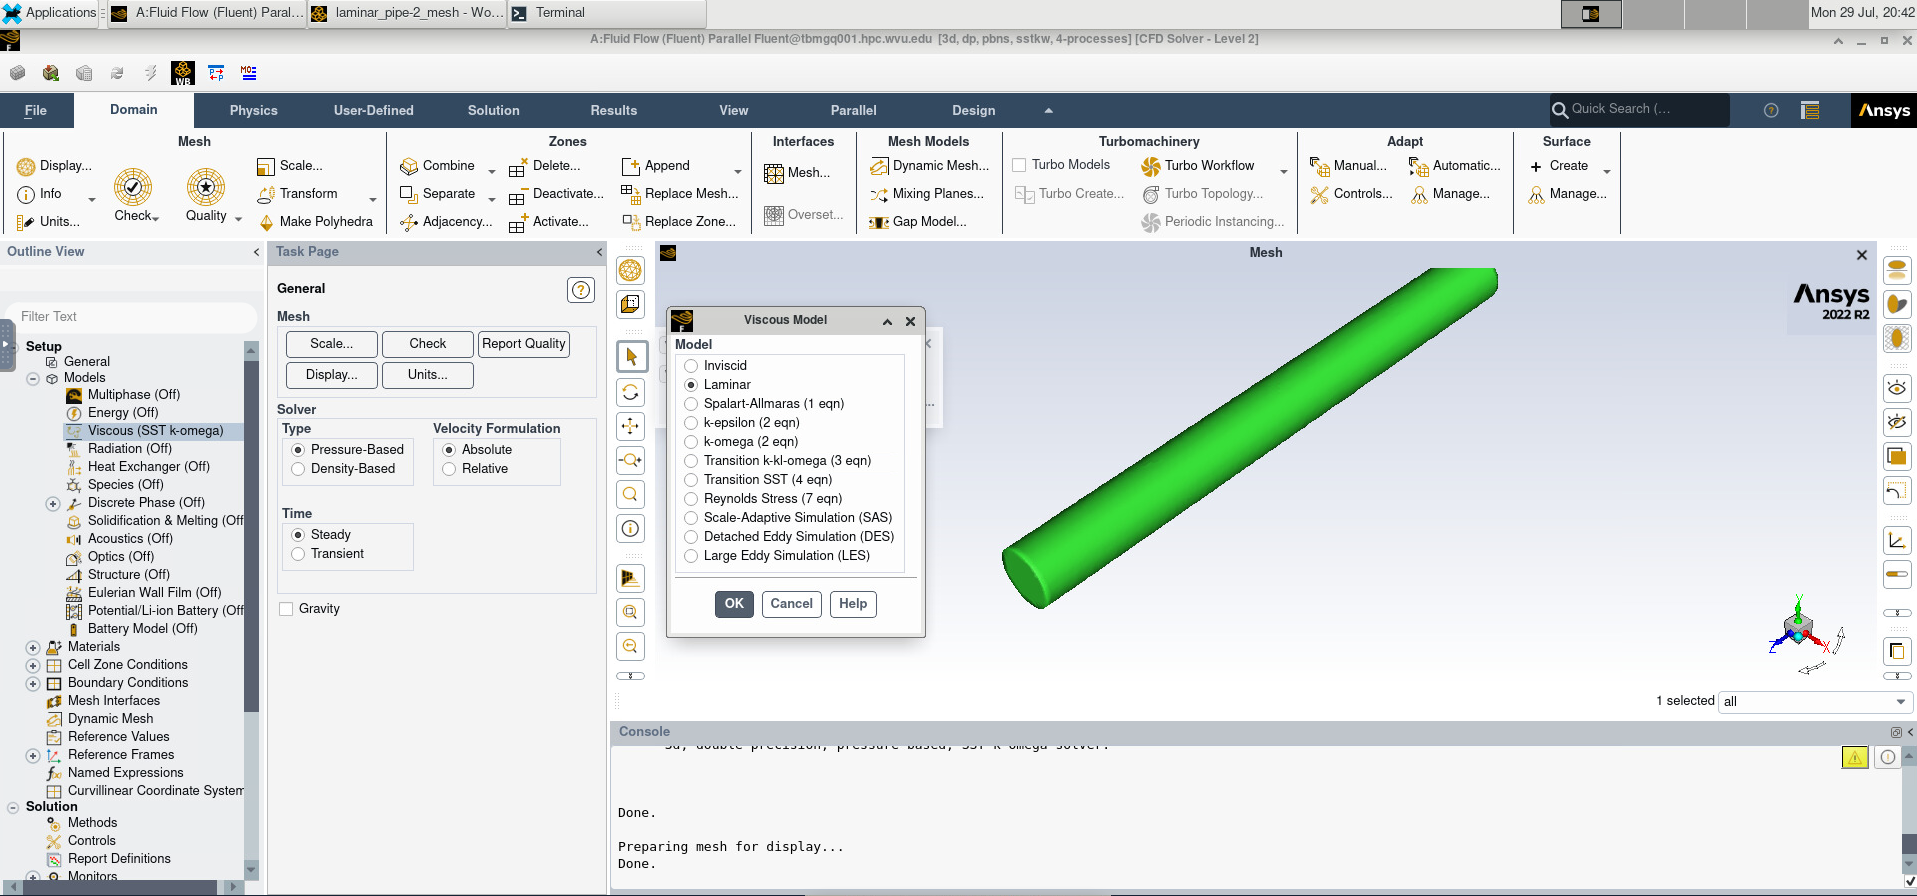Click zoom to fit magnifier icon
Viewport: 1917px width, 896px height.
coord(631,494)
